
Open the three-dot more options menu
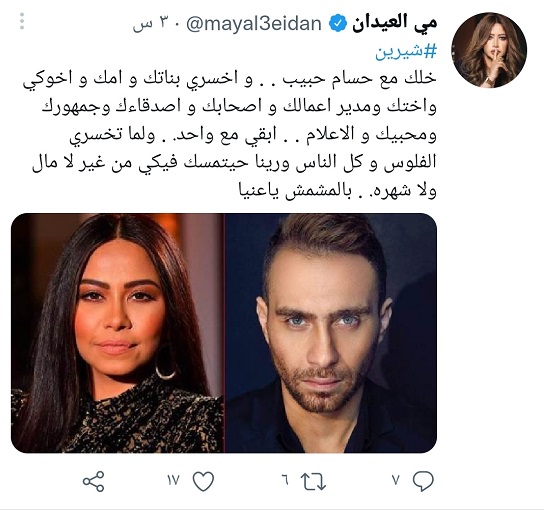tap(22, 21)
